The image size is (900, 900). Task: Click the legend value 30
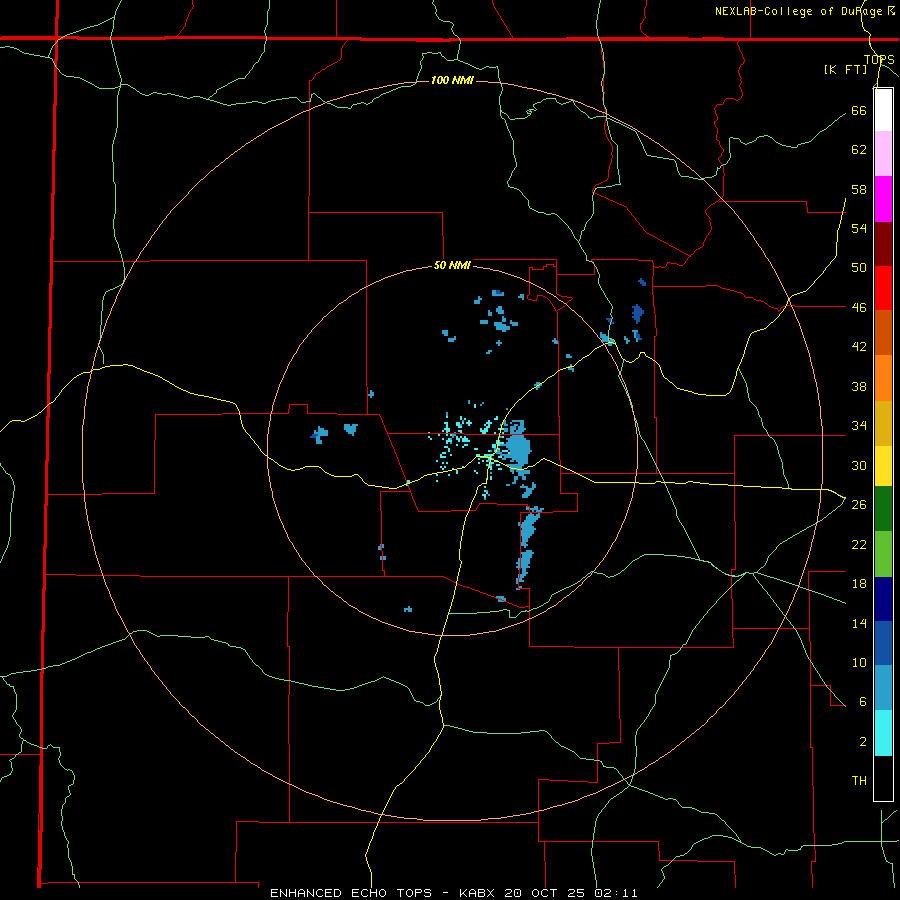click(859, 465)
